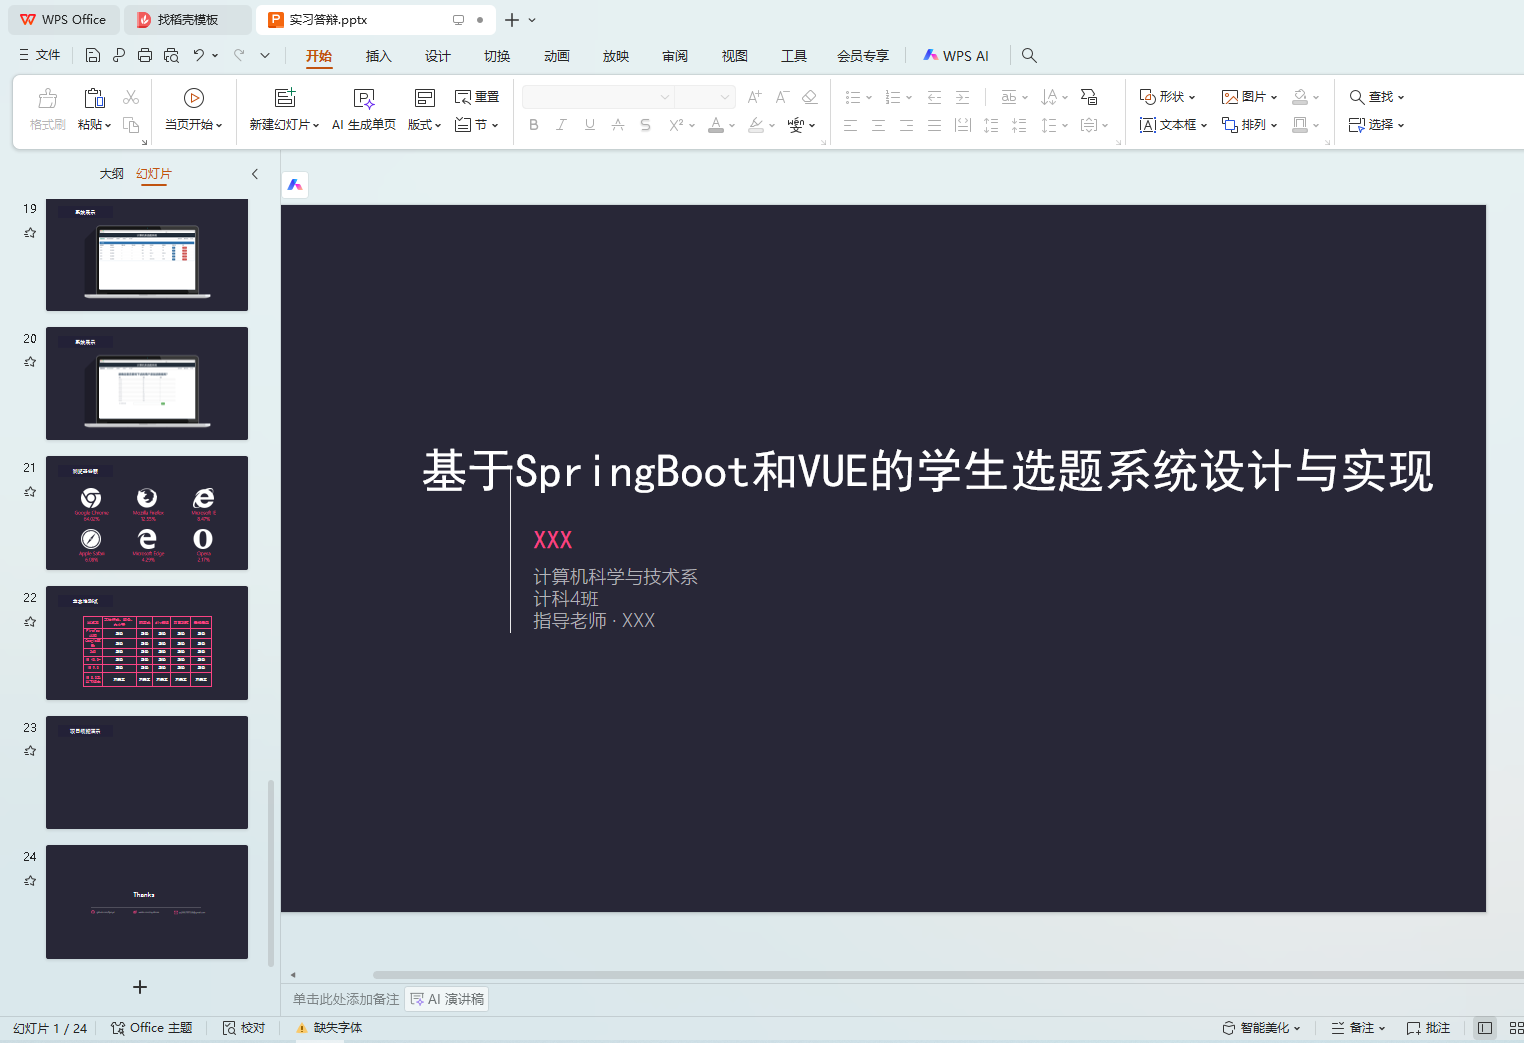Expand the 新建幻灯片 dropdown
Viewport: 1524px width, 1043px height.
[316, 125]
